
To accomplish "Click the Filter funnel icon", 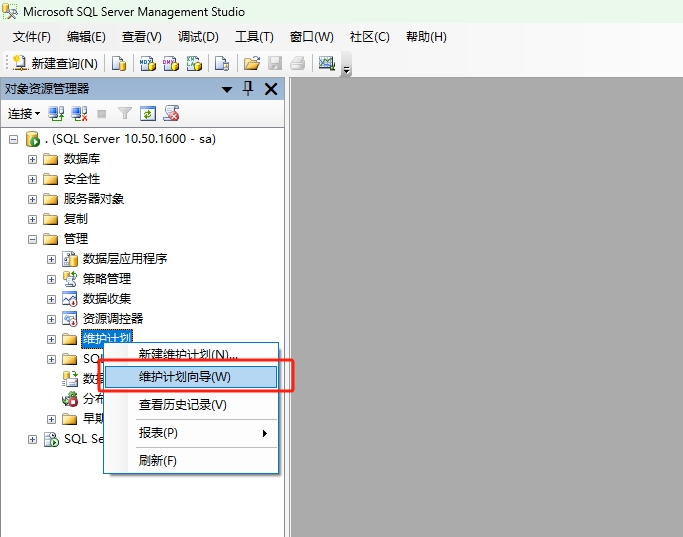I will coord(125,114).
